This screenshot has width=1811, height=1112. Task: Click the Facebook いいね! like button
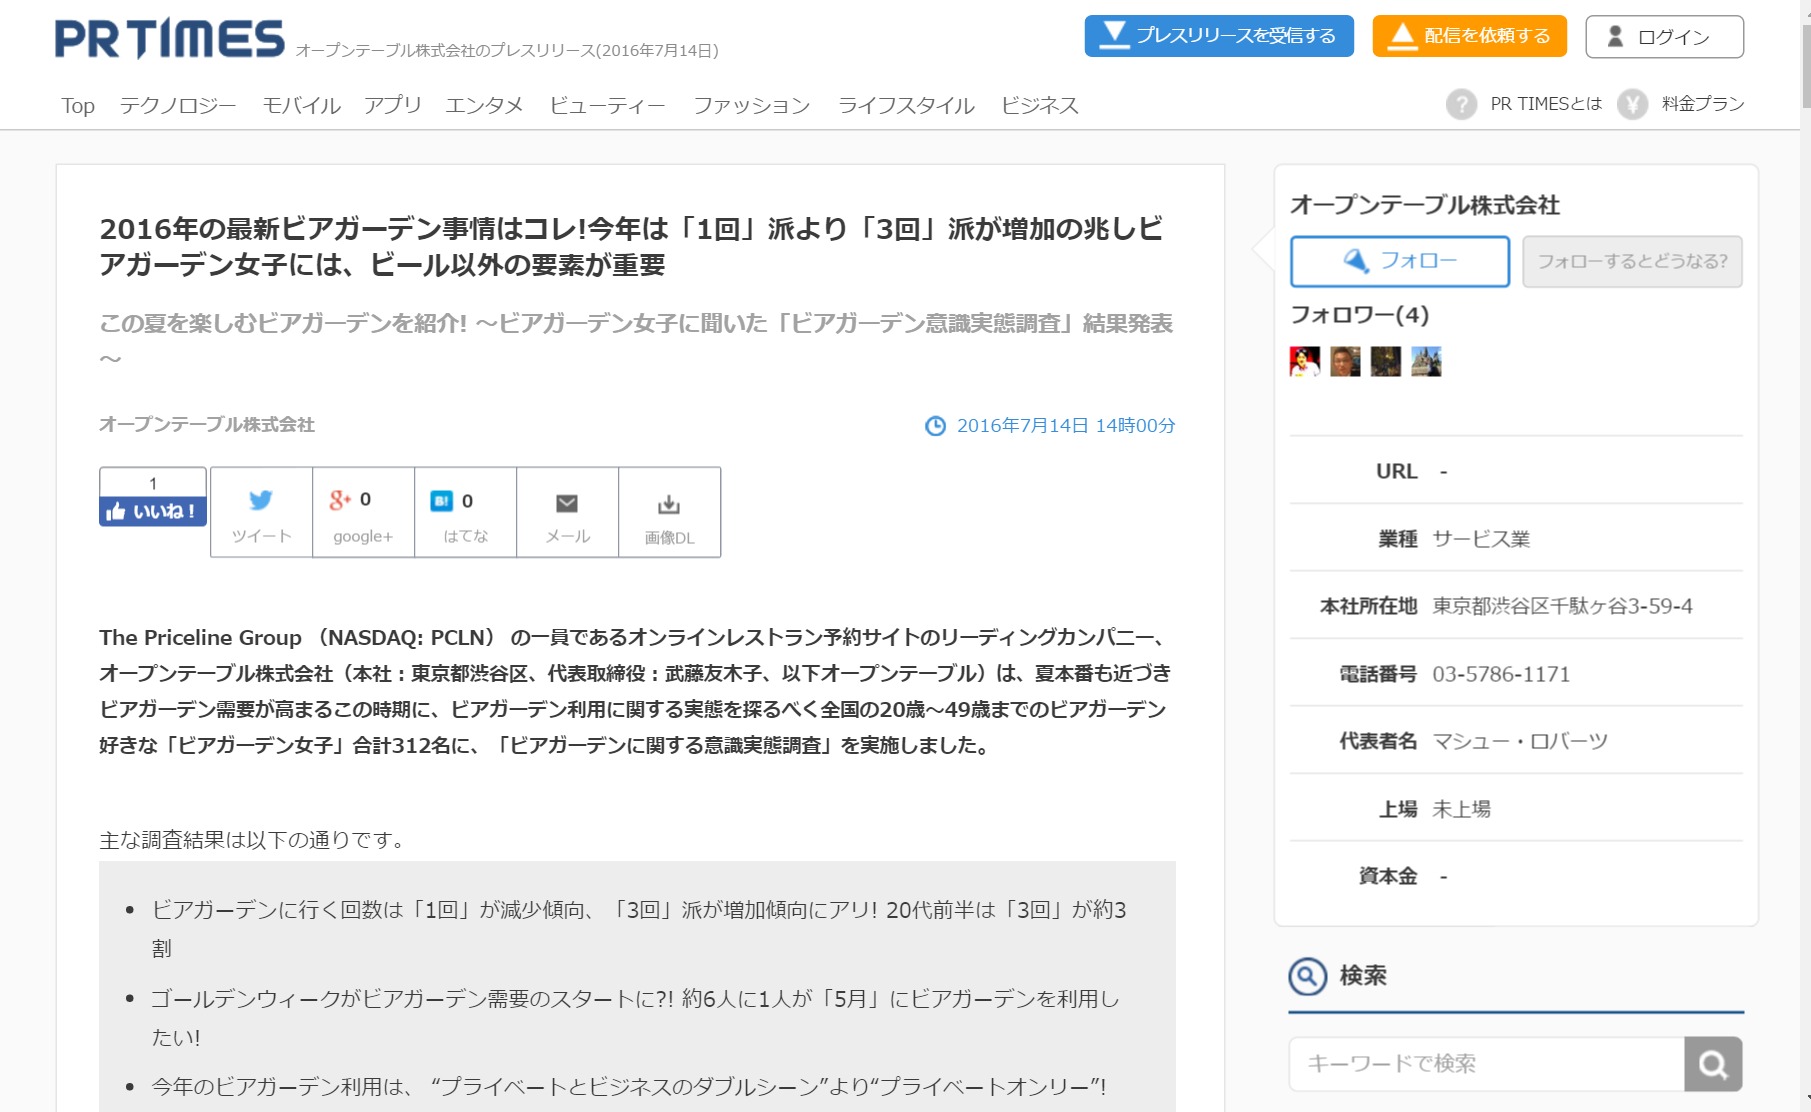coord(153,511)
